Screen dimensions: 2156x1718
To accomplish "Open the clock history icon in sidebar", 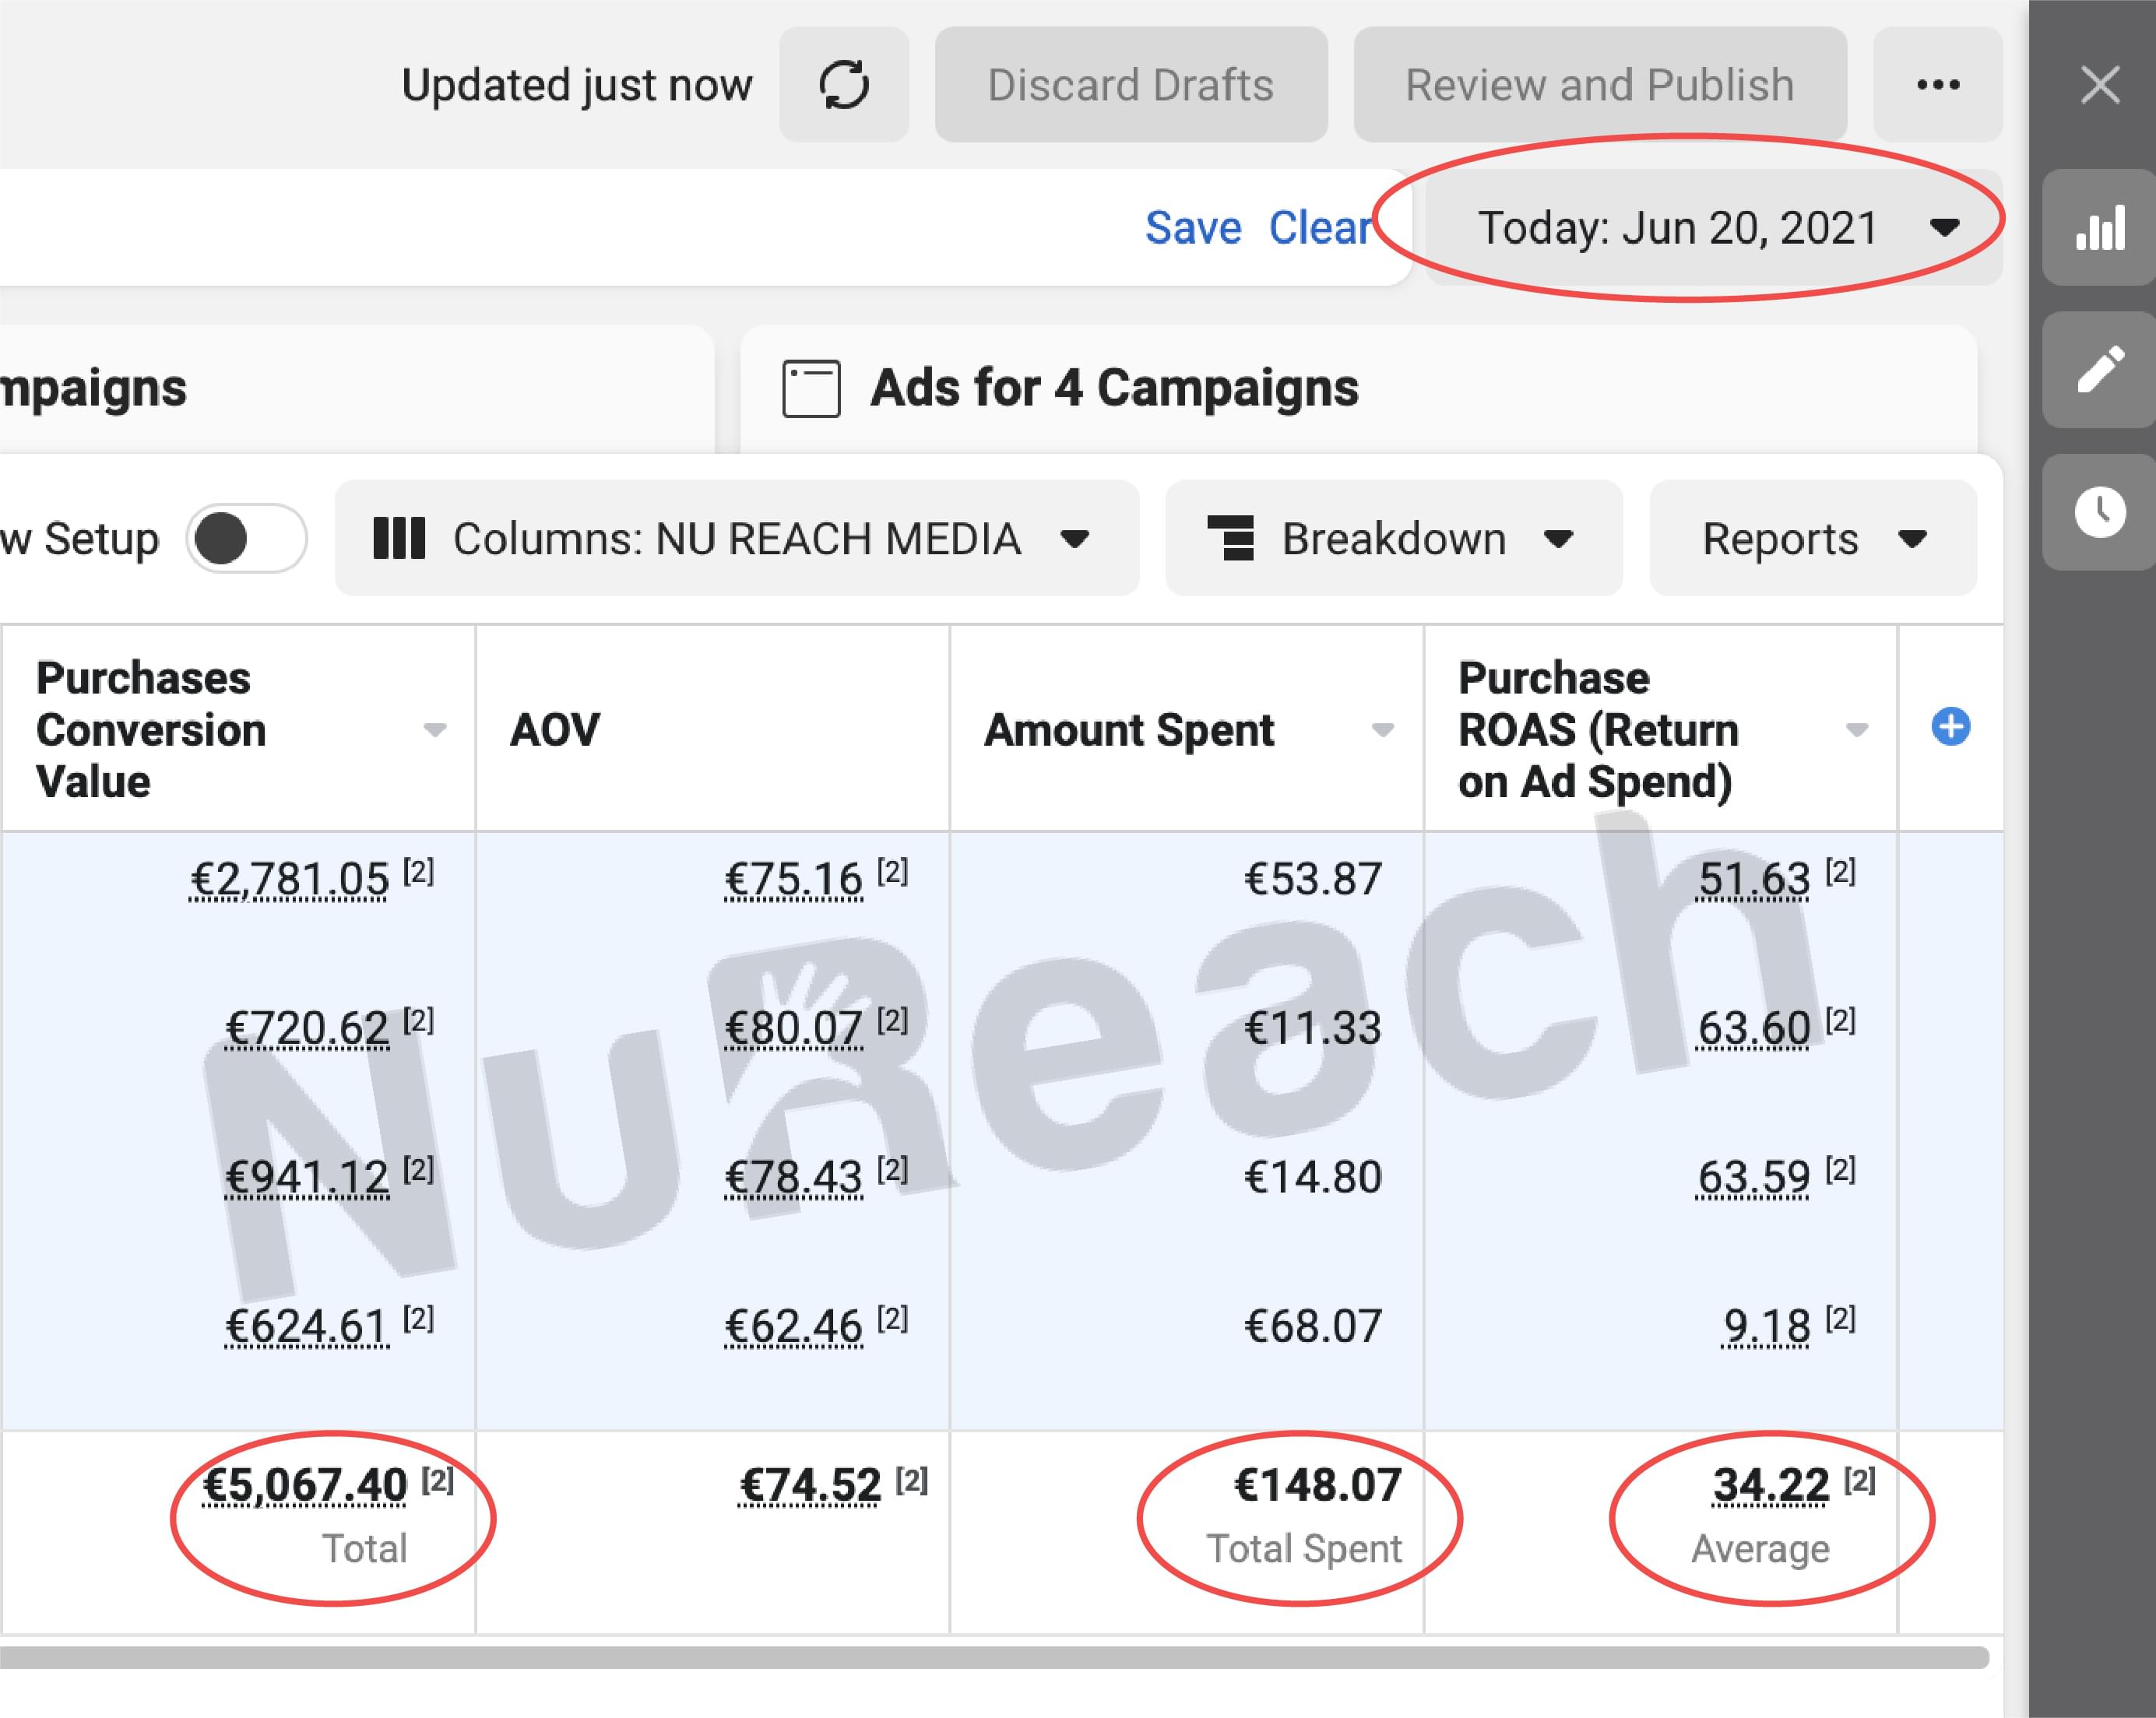I will tap(2099, 512).
